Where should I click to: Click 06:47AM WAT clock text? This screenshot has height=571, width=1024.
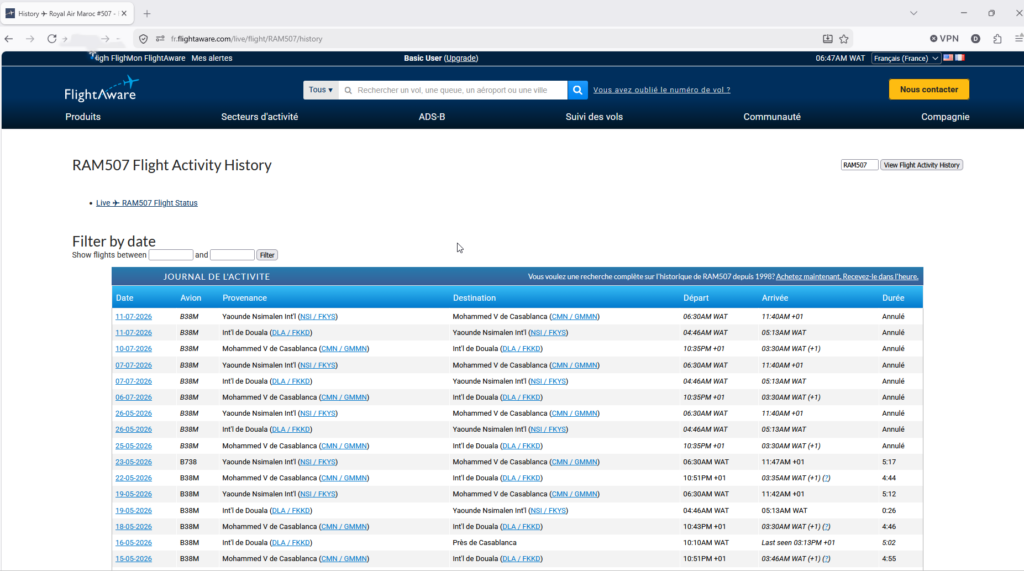(840, 58)
